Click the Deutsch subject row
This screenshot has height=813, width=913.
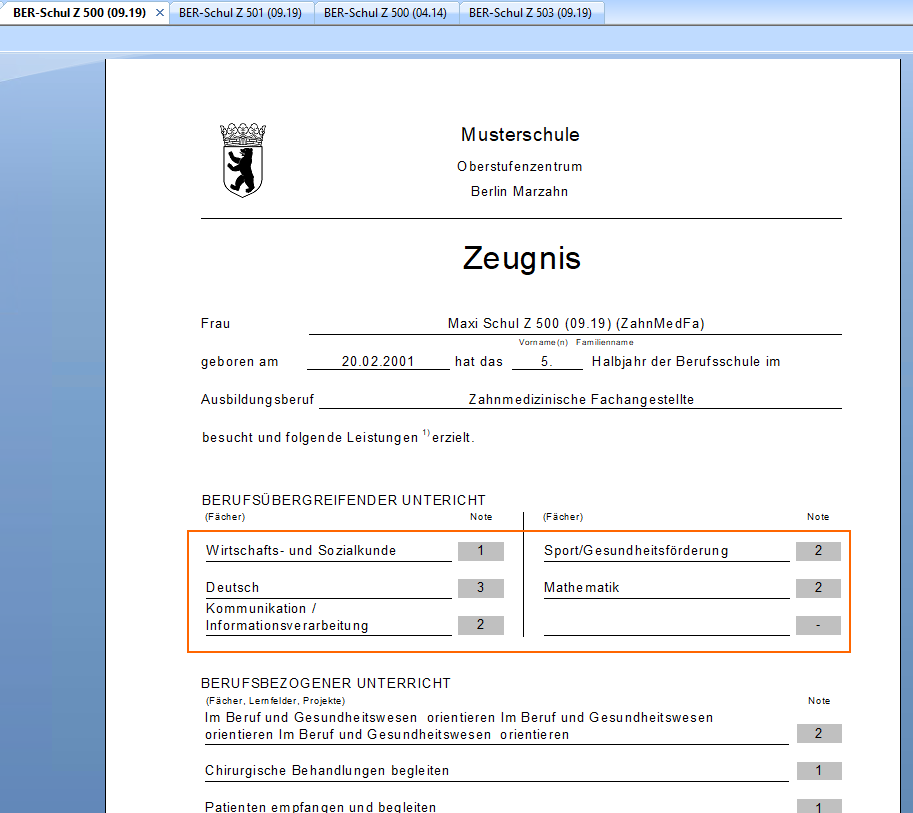pyautogui.click(x=328, y=588)
